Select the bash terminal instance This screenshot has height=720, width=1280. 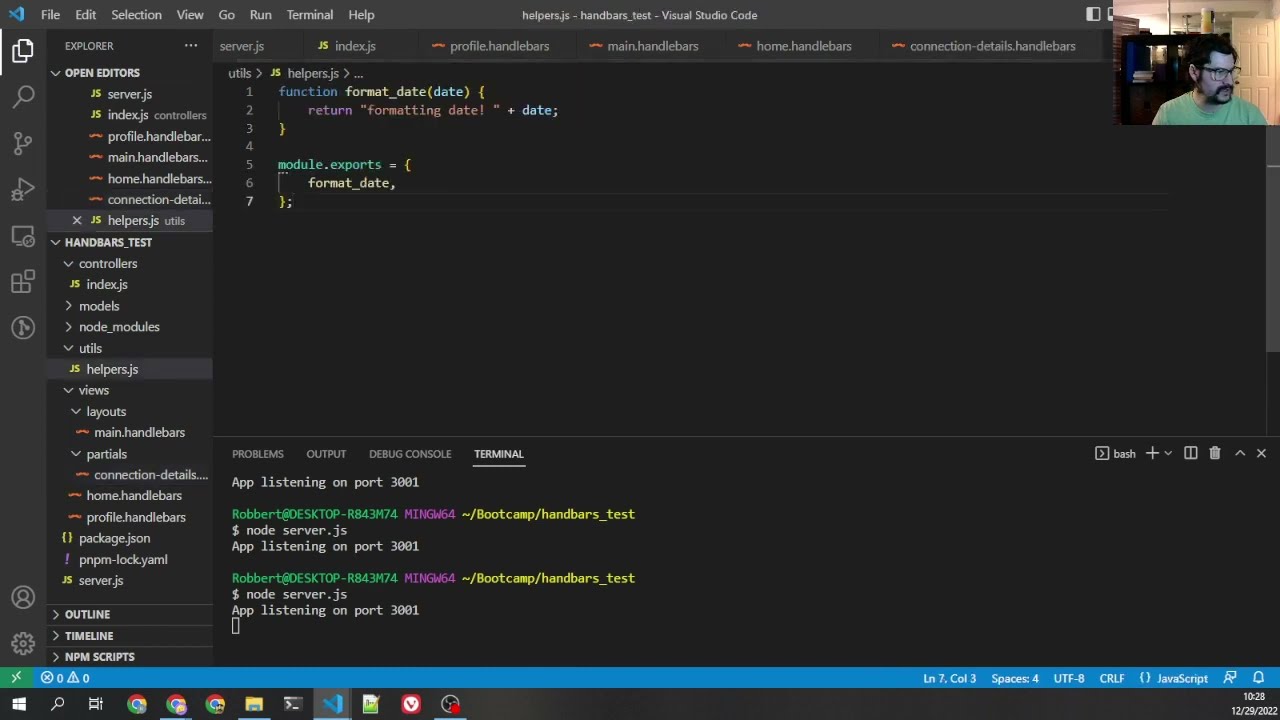click(x=1116, y=454)
